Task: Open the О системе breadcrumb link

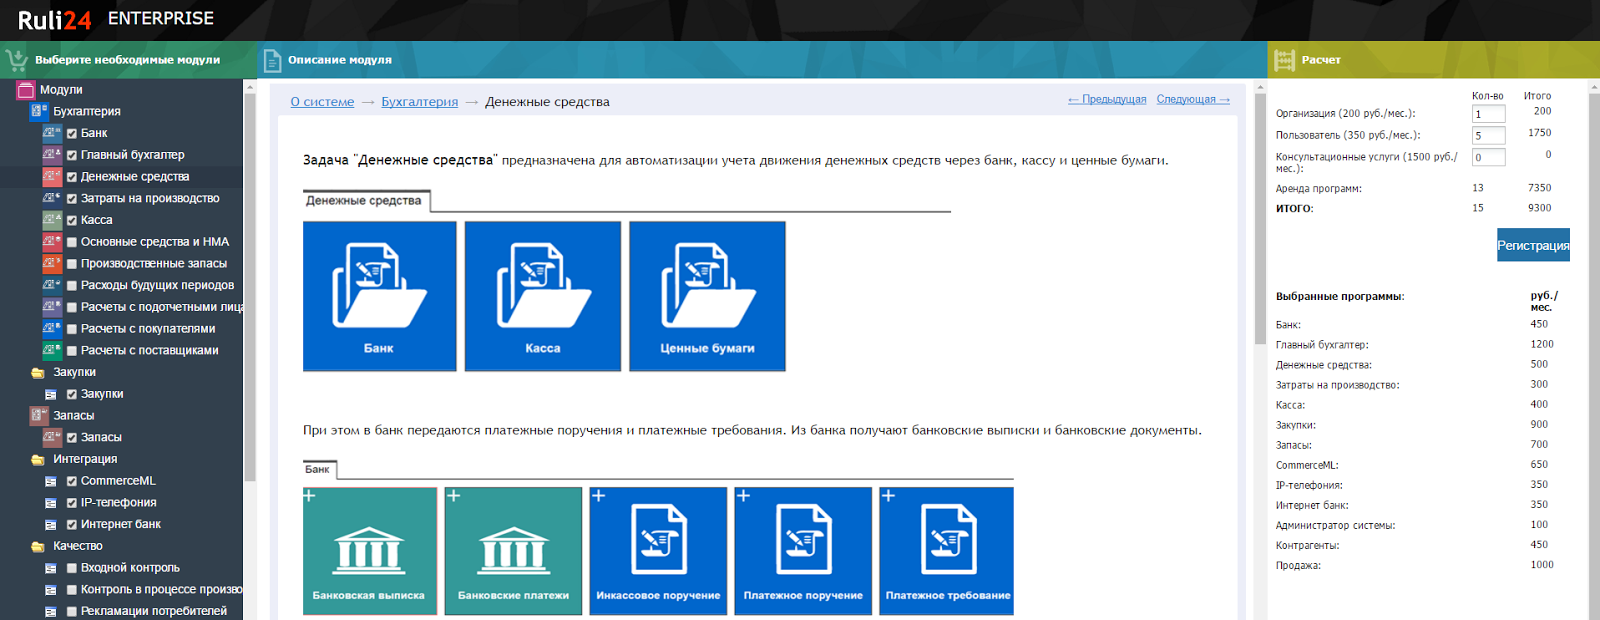Action: click(x=322, y=102)
